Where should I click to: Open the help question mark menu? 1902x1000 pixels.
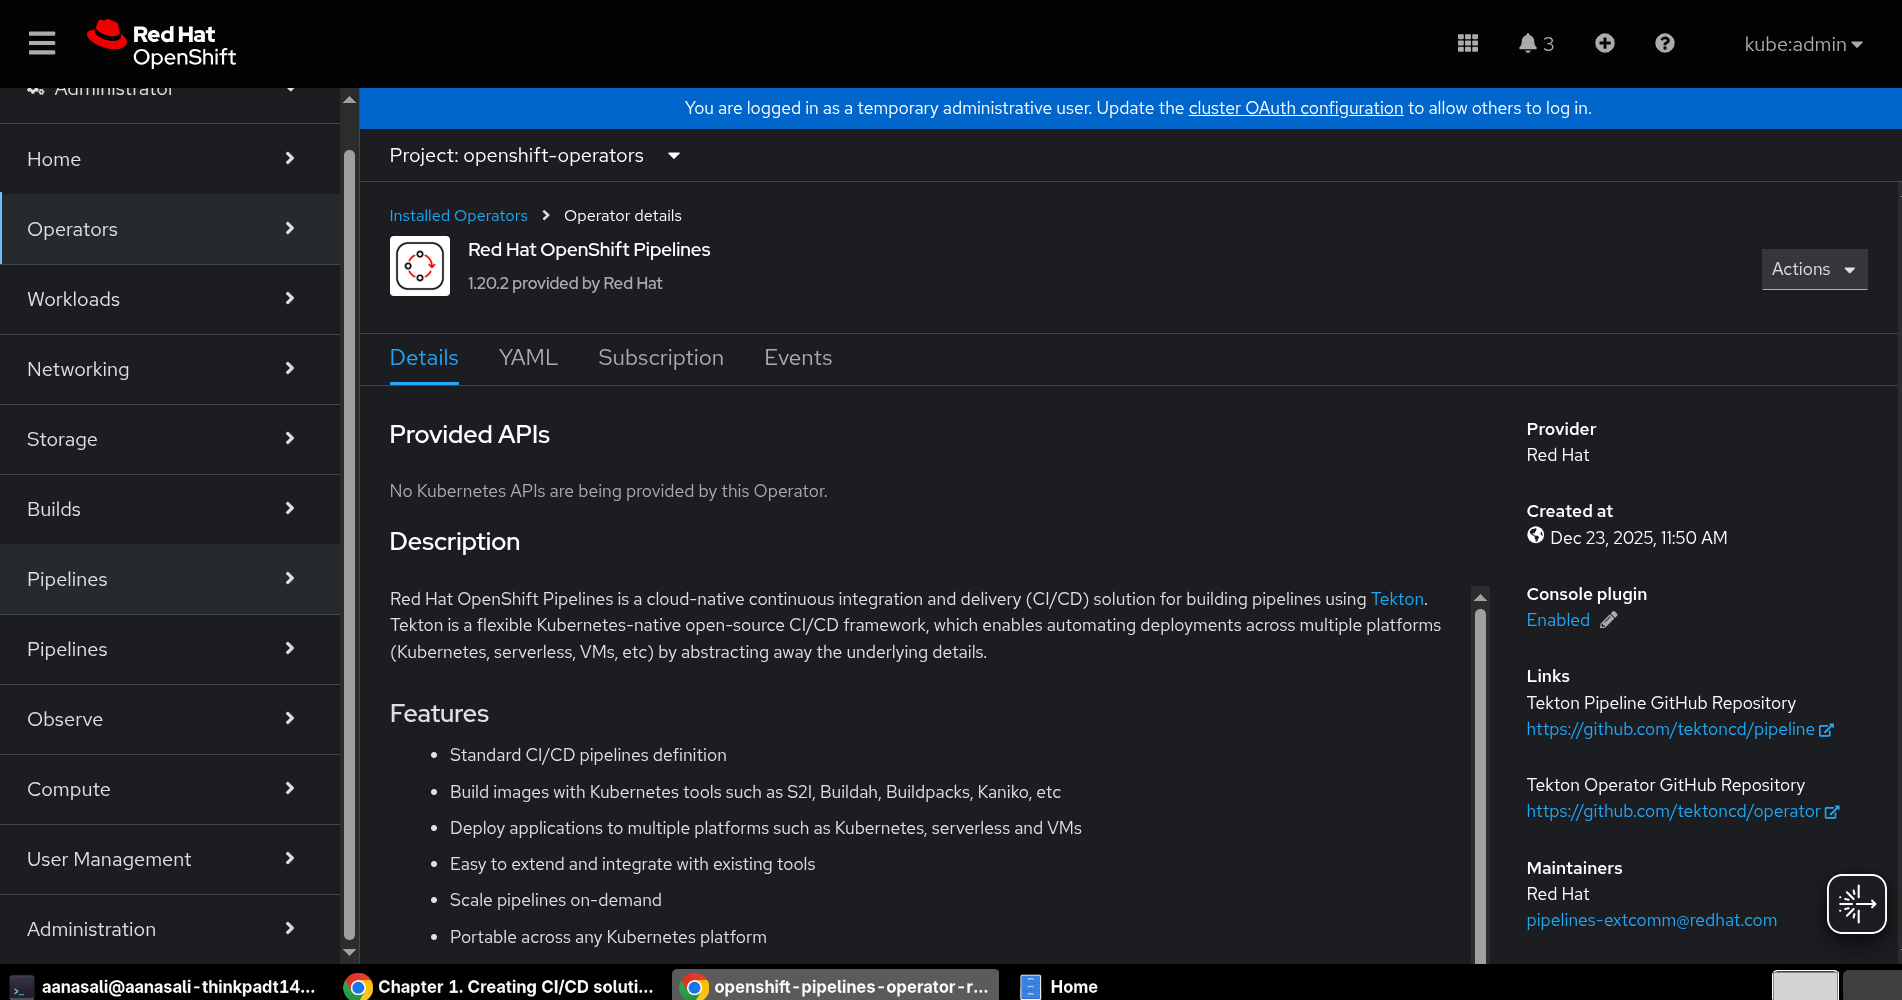click(x=1665, y=43)
